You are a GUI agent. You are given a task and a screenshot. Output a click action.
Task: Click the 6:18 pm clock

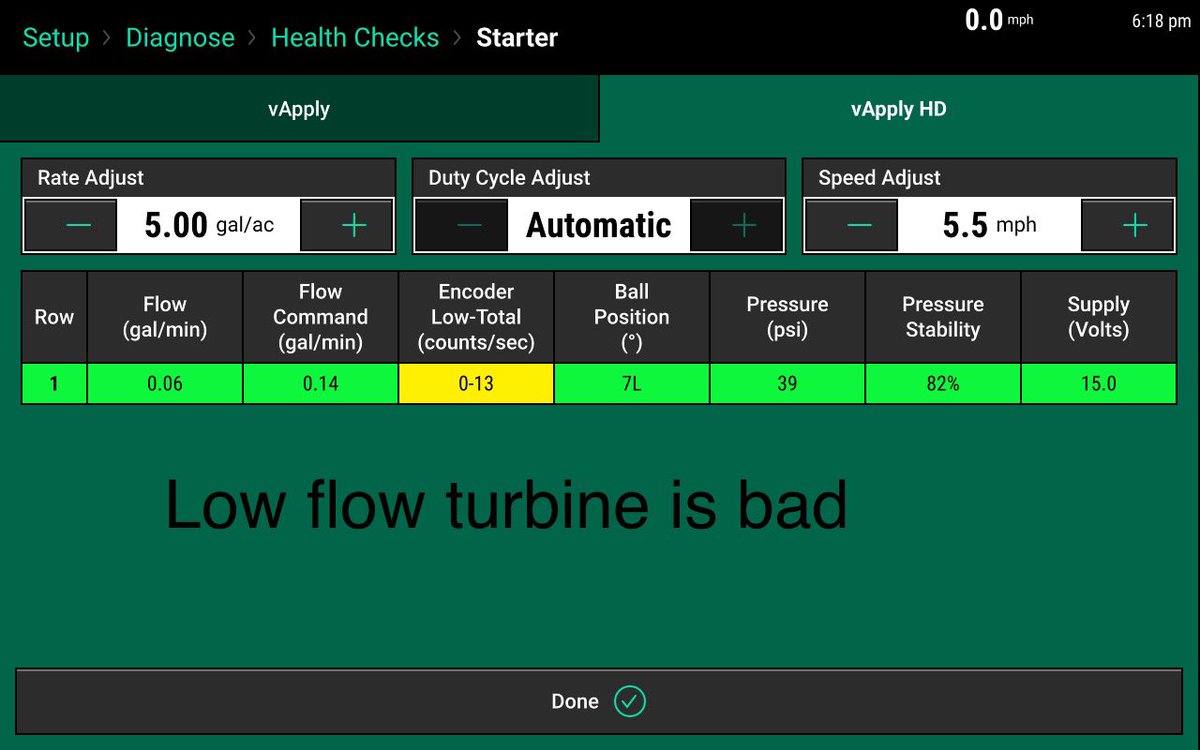[1161, 21]
